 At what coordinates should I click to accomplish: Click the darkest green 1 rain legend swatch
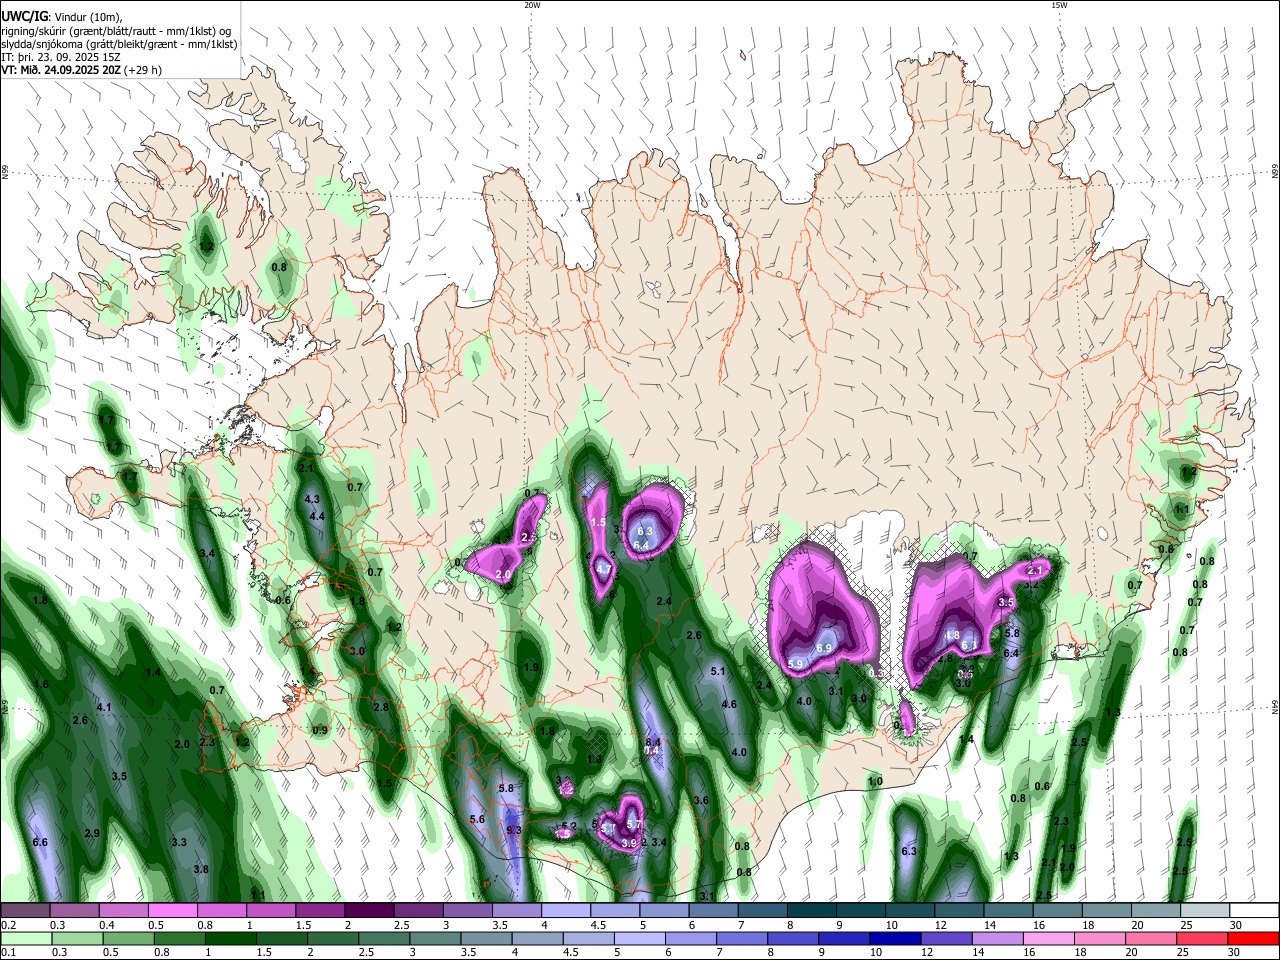pyautogui.click(x=230, y=938)
